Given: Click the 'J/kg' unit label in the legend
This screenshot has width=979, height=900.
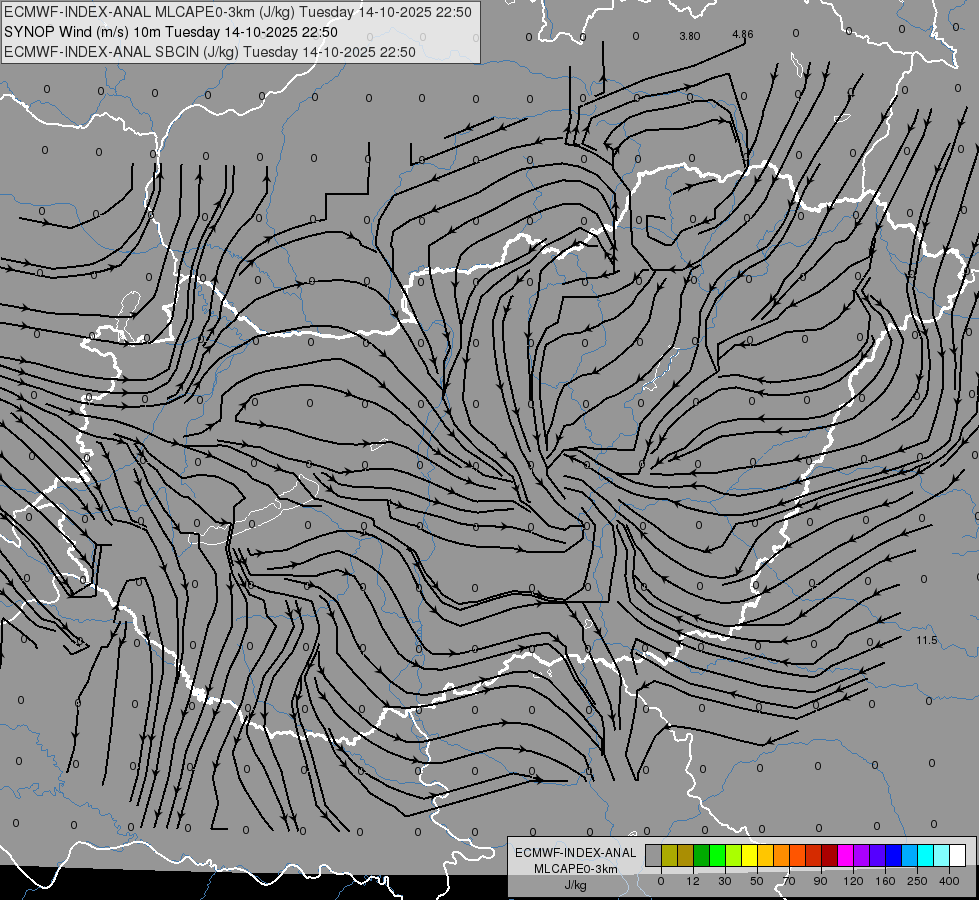Looking at the screenshot, I should (x=575, y=885).
